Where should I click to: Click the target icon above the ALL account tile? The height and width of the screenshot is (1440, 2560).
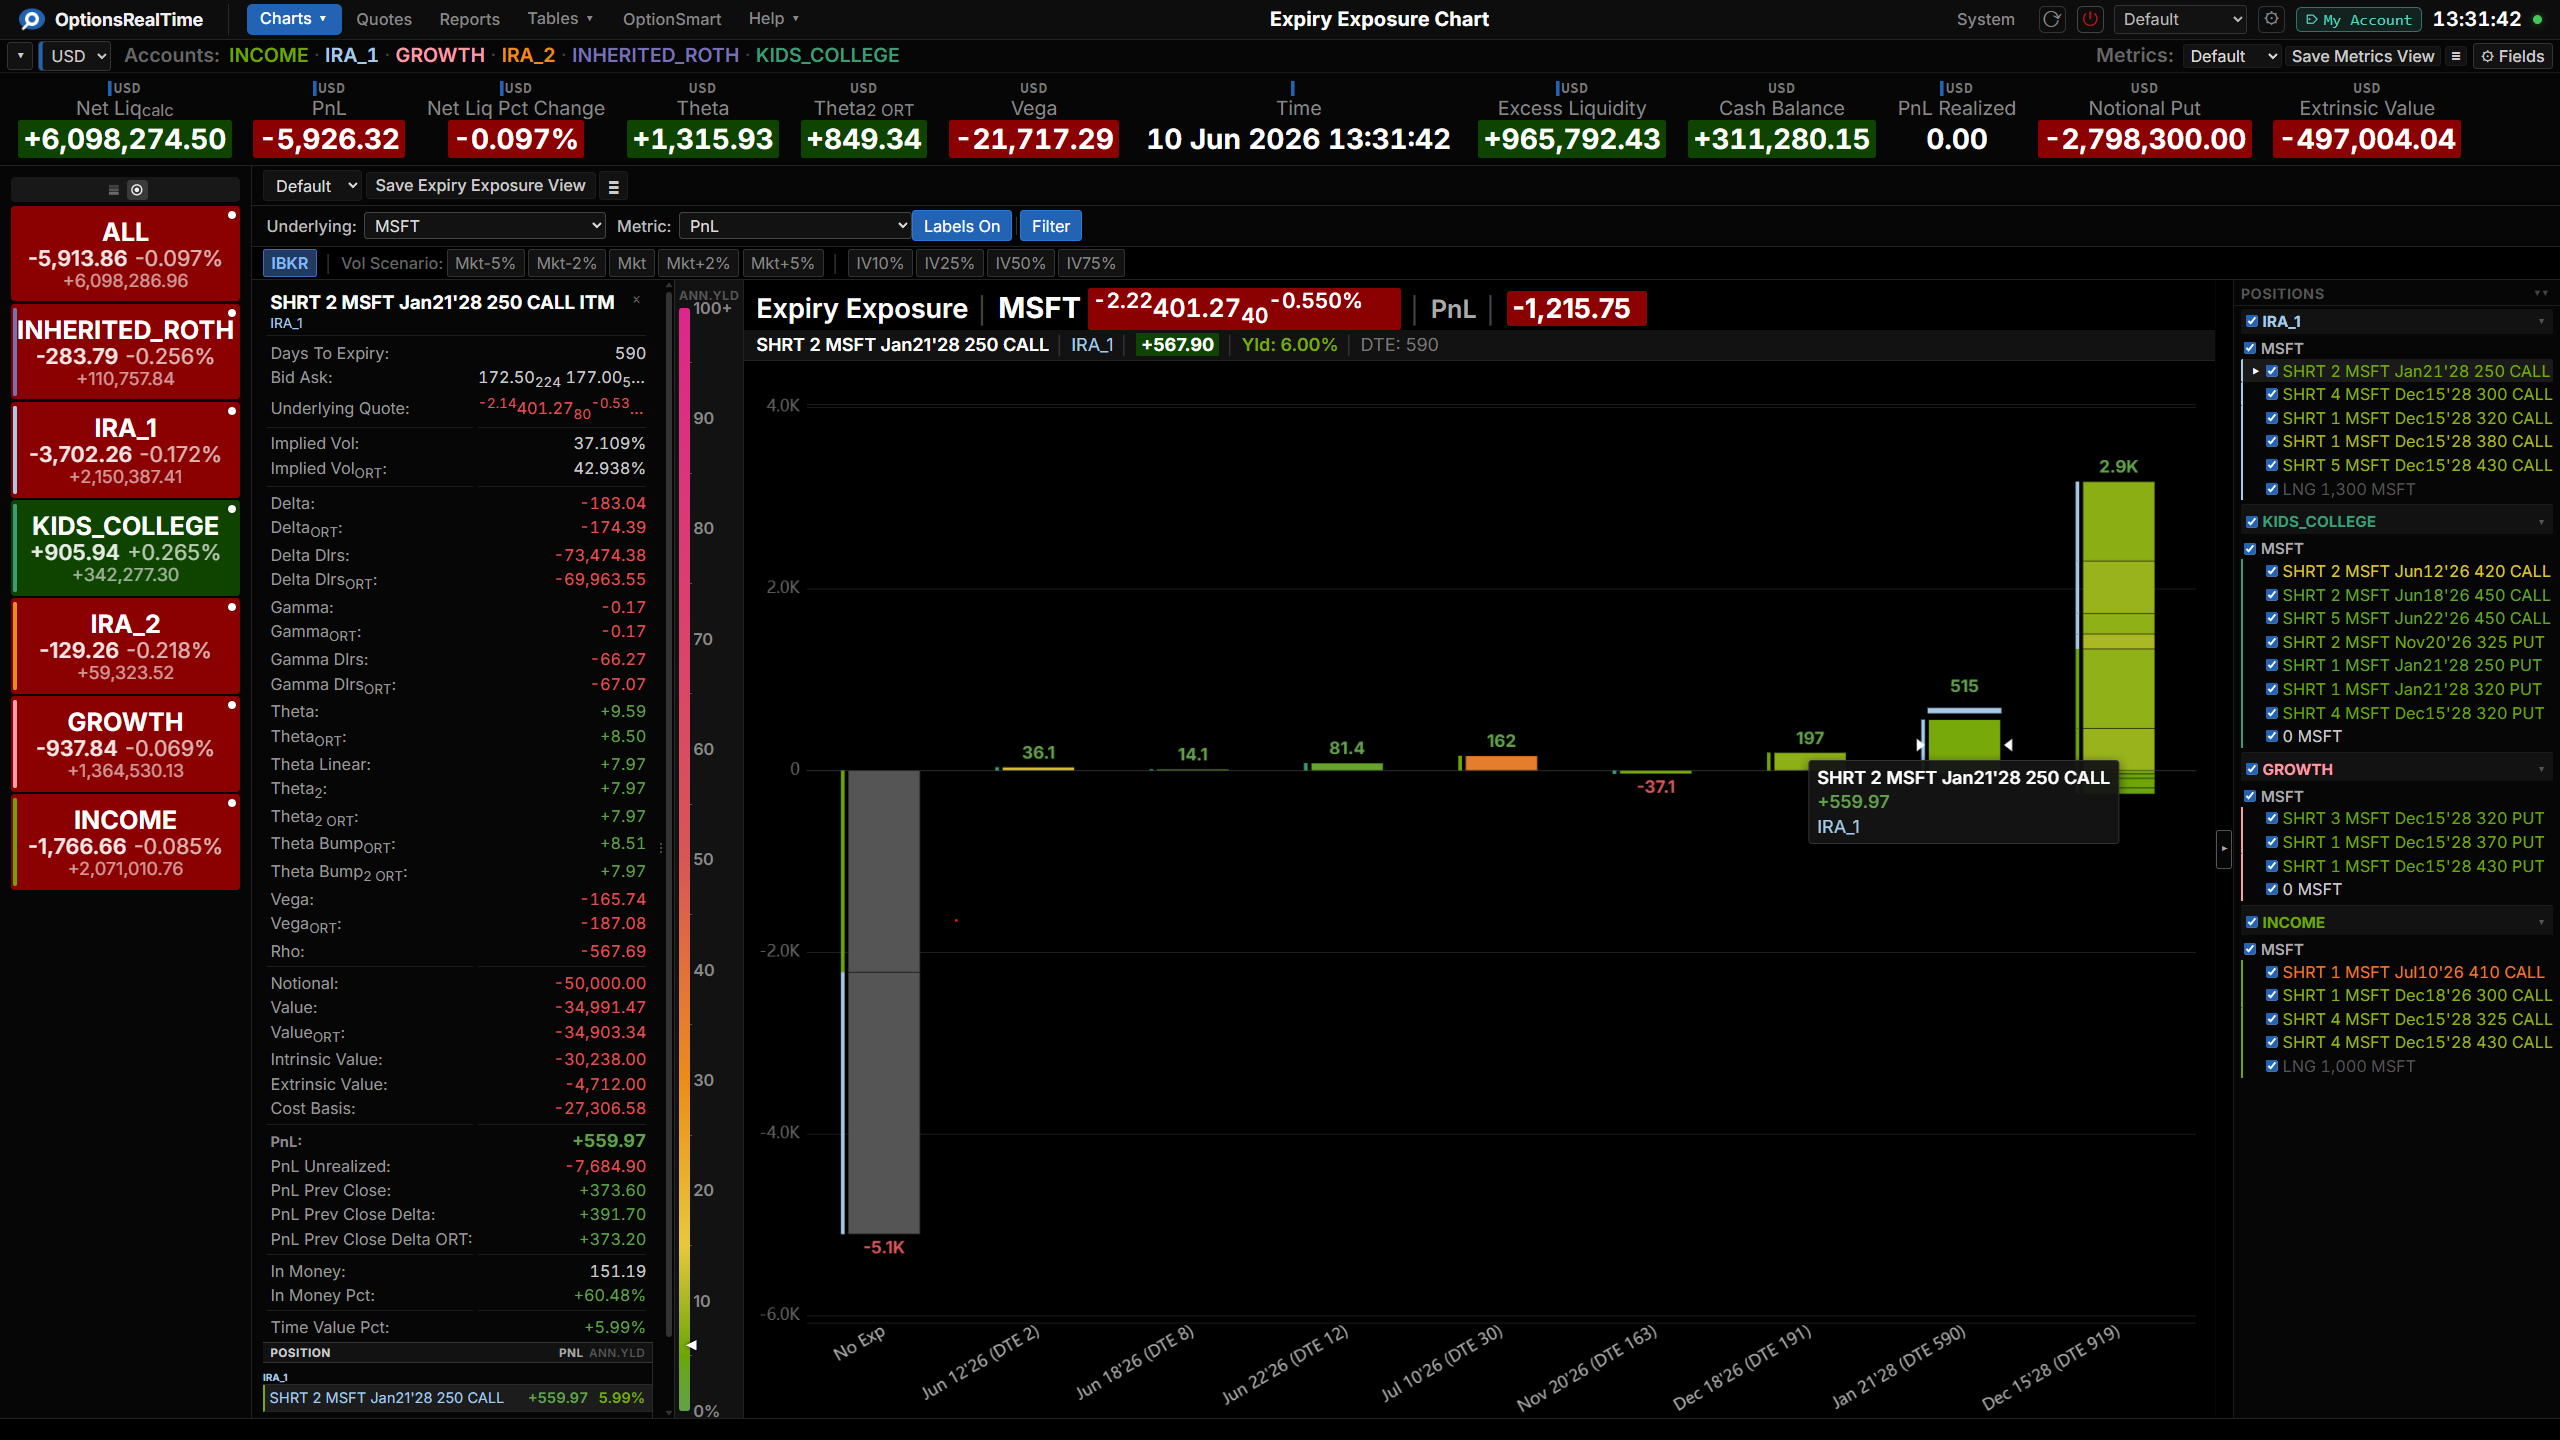(x=137, y=190)
